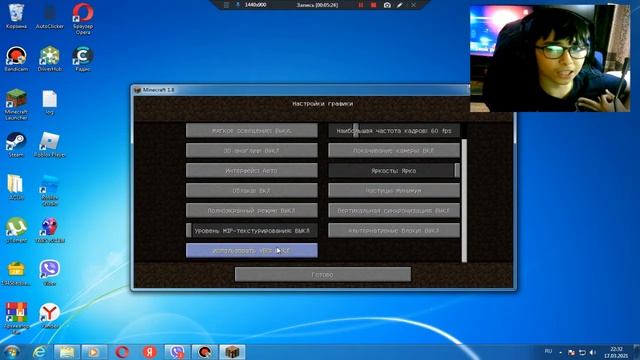Screen dimensions: 640x360
Task: Toggle vertical sync (Вертикальная синхронизация)
Action: (x=394, y=211)
